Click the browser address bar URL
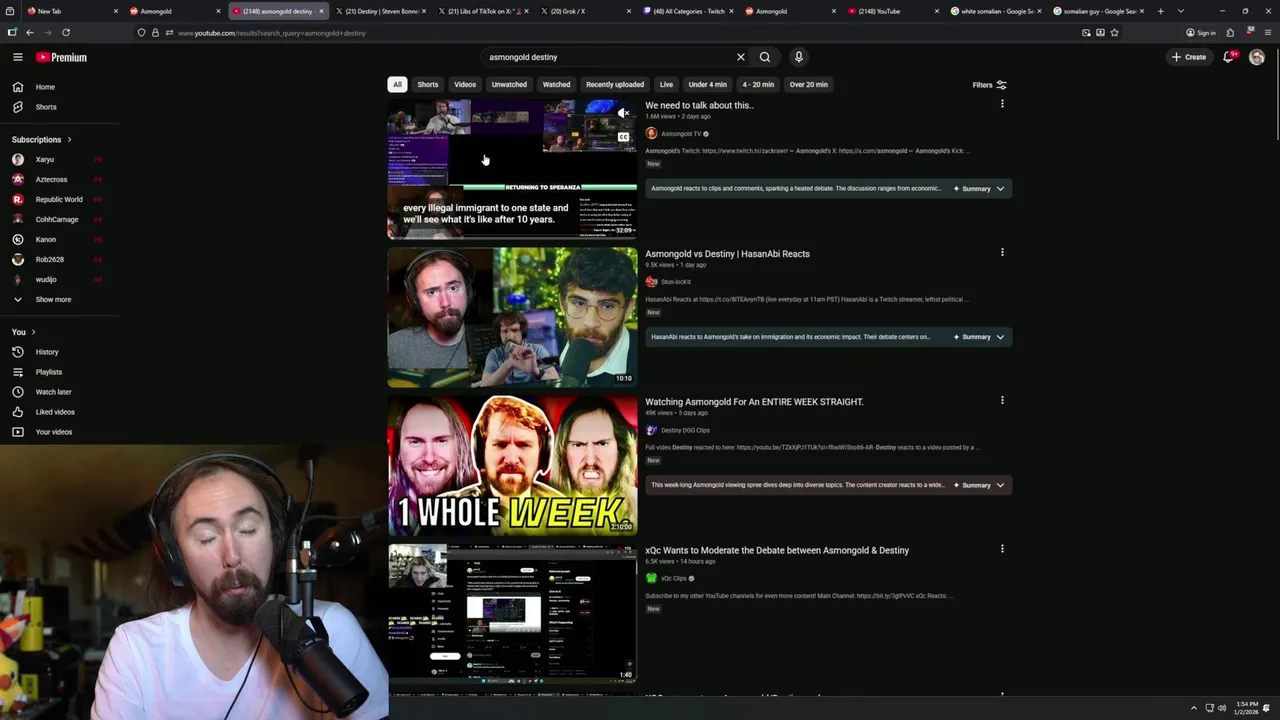 [272, 33]
